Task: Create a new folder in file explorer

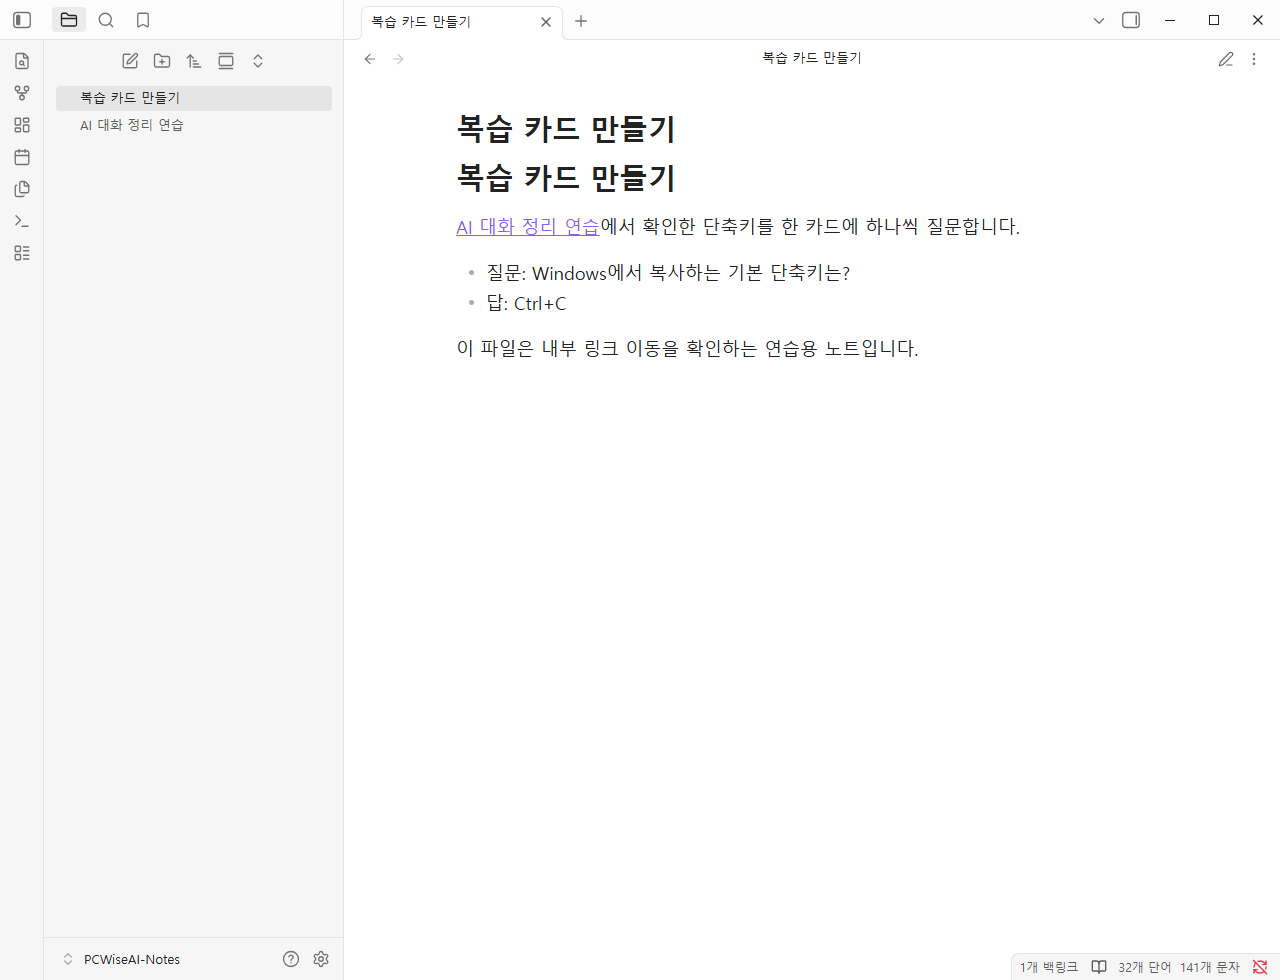Action: 162,61
